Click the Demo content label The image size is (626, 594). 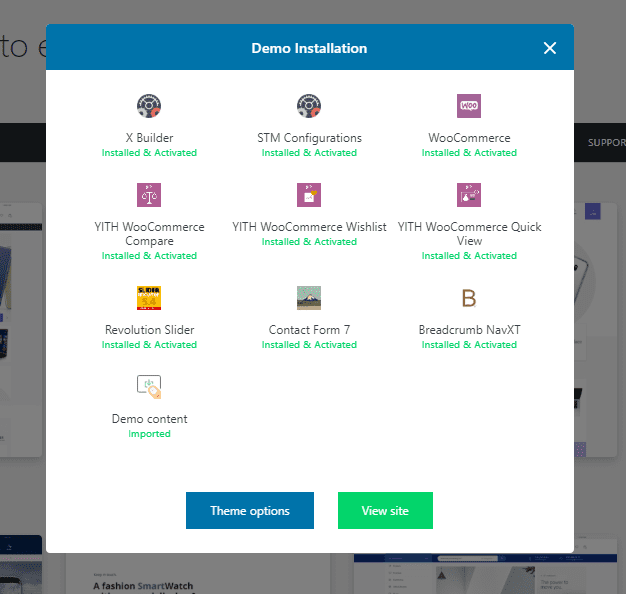149,419
